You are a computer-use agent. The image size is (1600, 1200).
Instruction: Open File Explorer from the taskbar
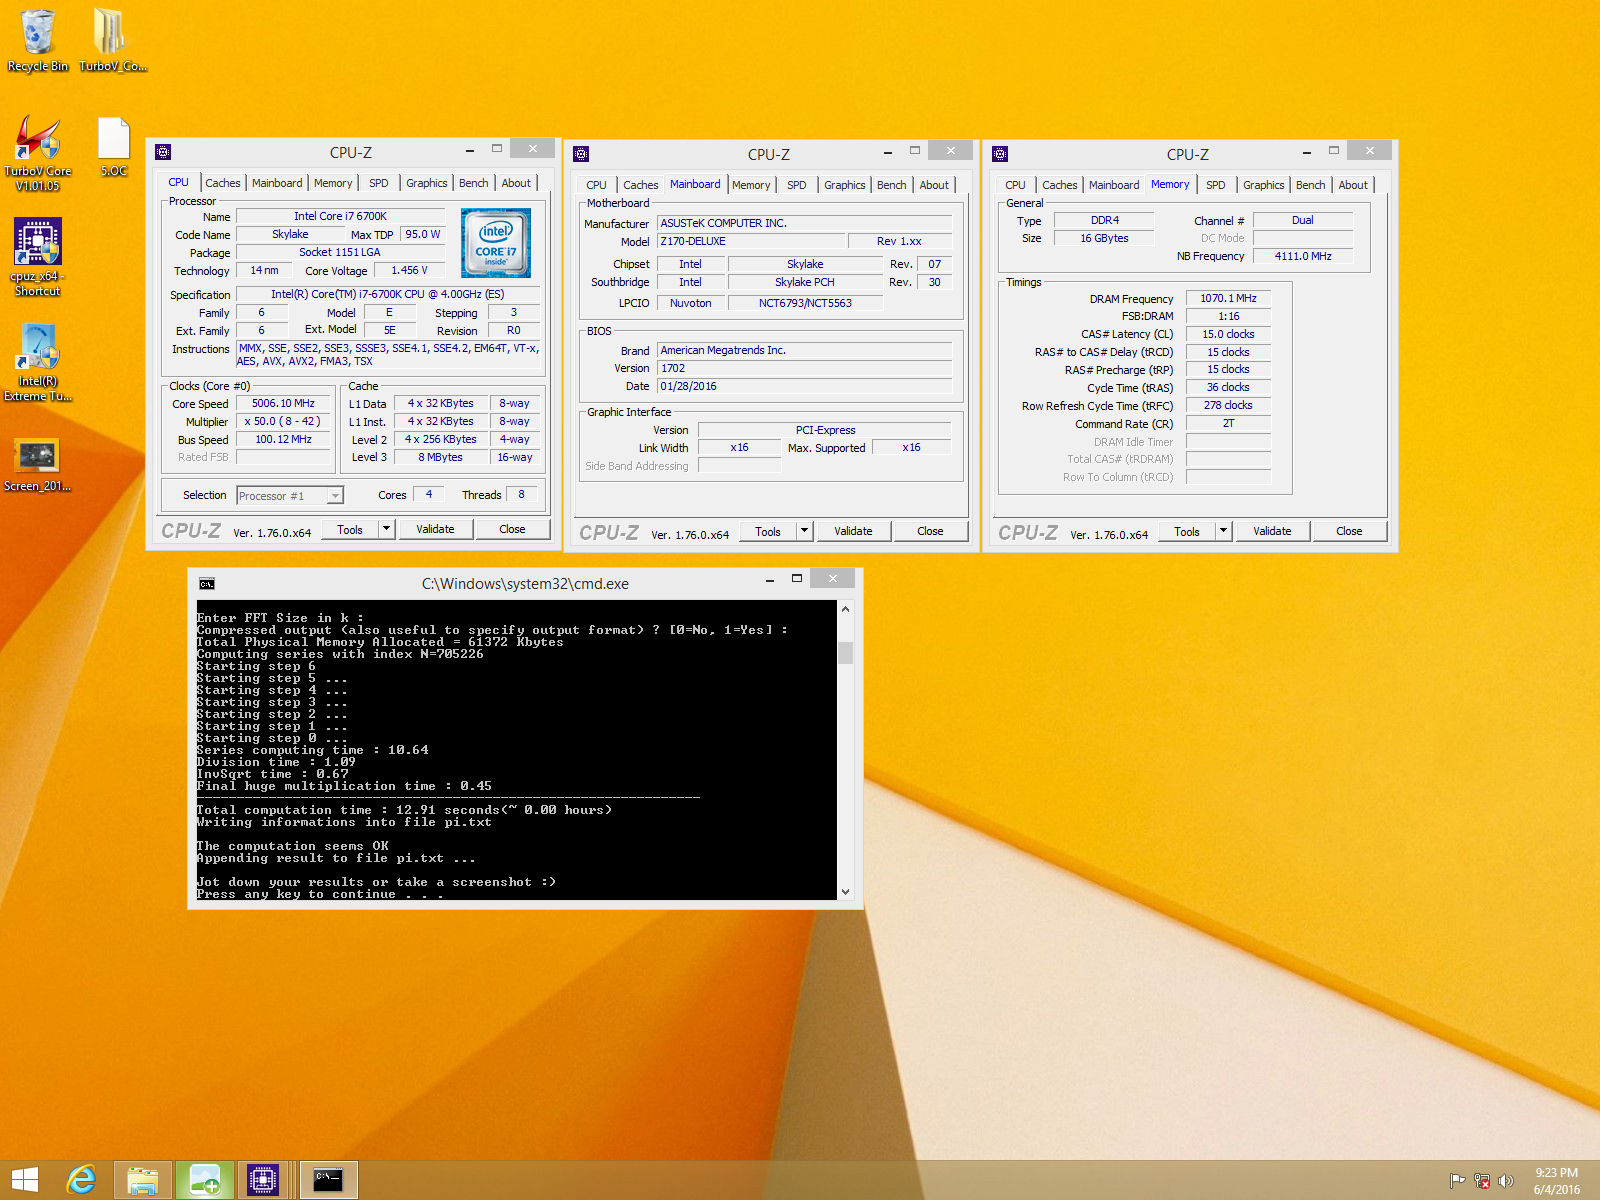[x=143, y=1181]
